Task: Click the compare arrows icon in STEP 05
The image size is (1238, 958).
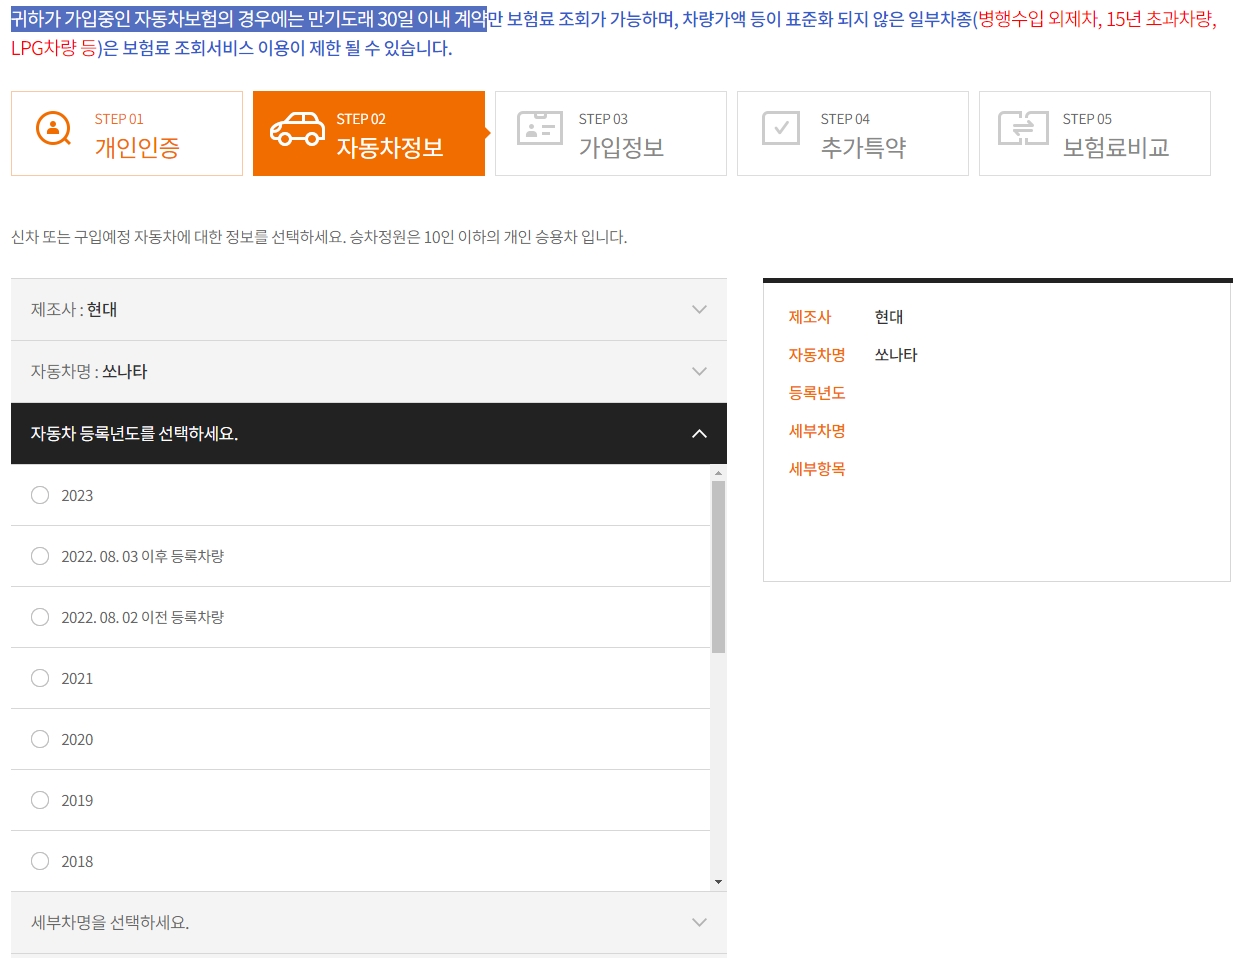Action: [x=1023, y=128]
